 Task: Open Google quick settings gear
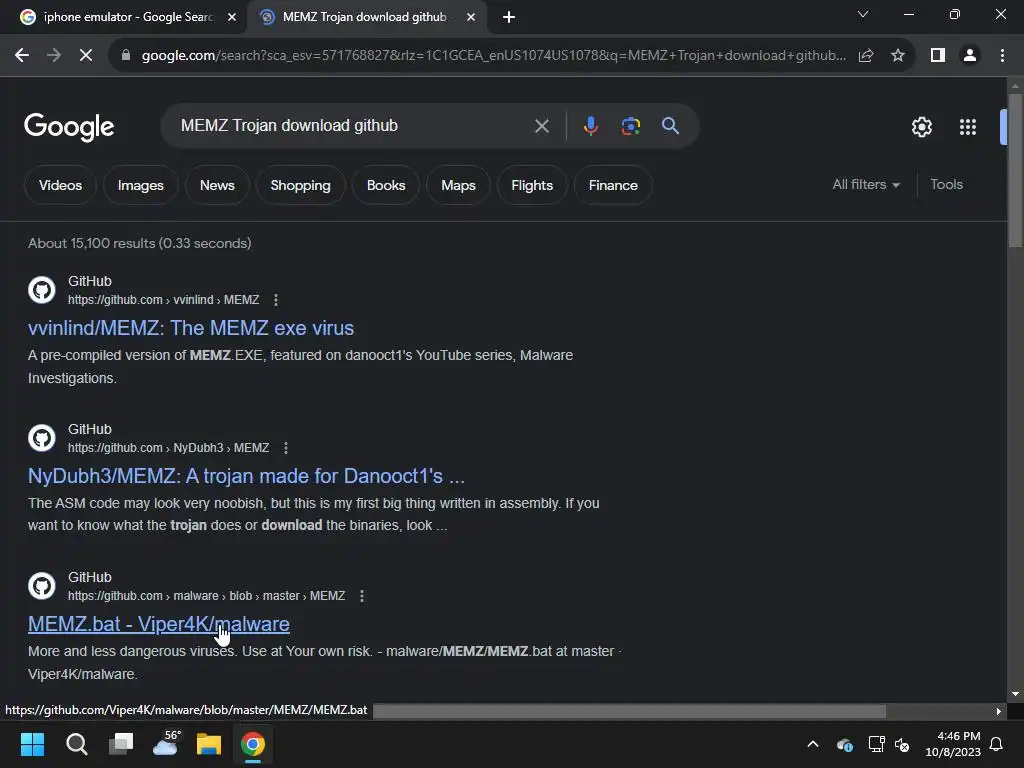pos(921,127)
